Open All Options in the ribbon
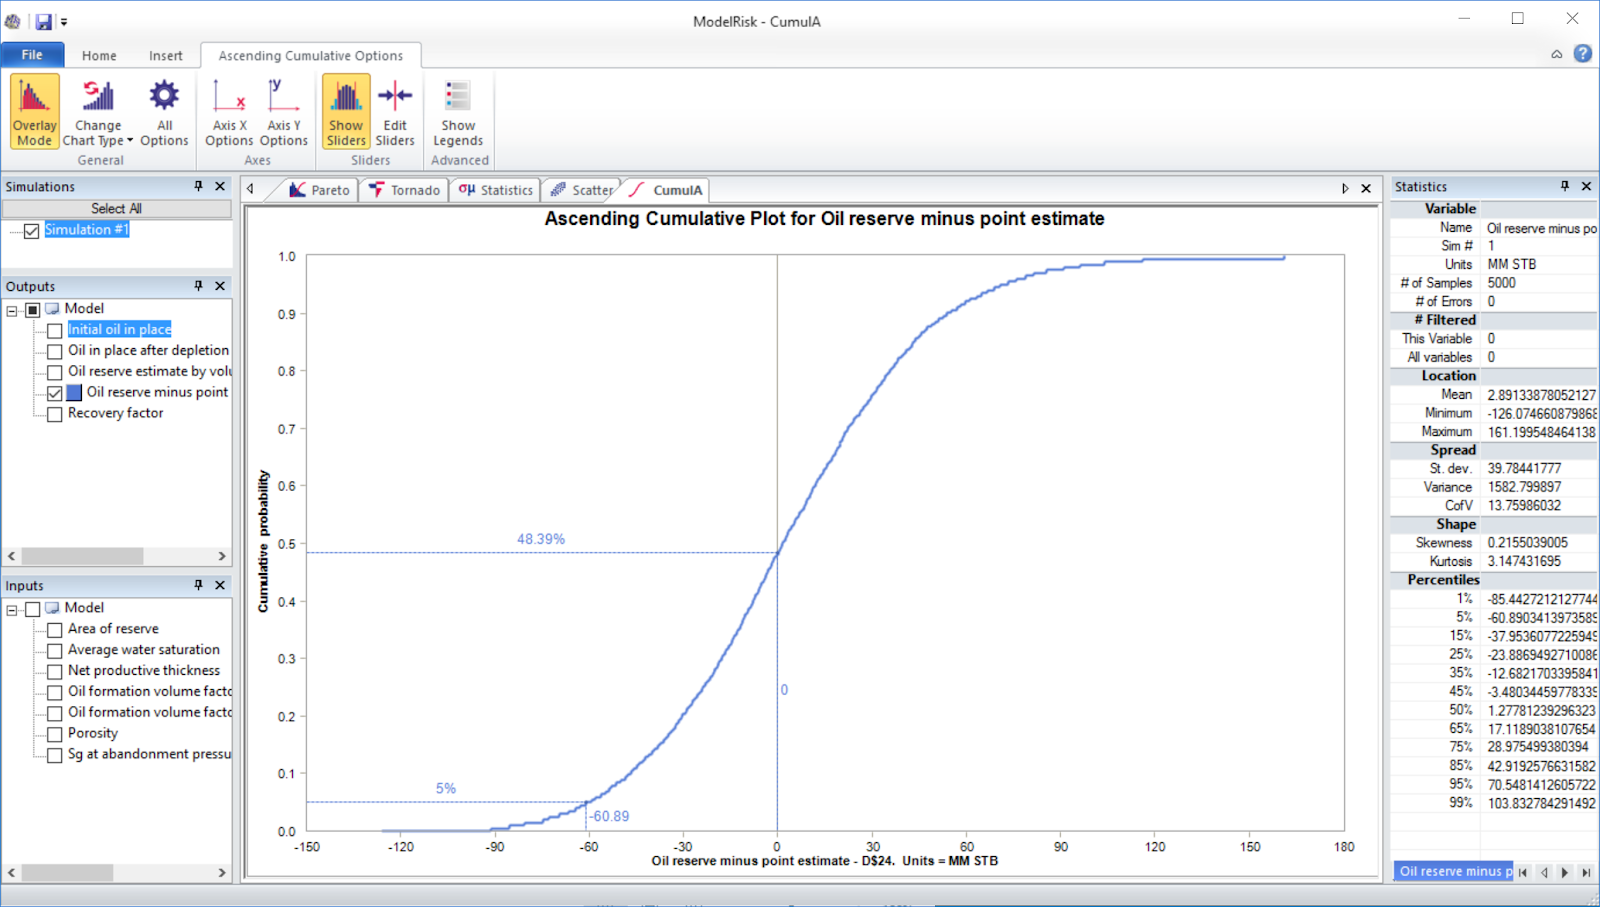Image resolution: width=1600 pixels, height=907 pixels. pos(163,110)
